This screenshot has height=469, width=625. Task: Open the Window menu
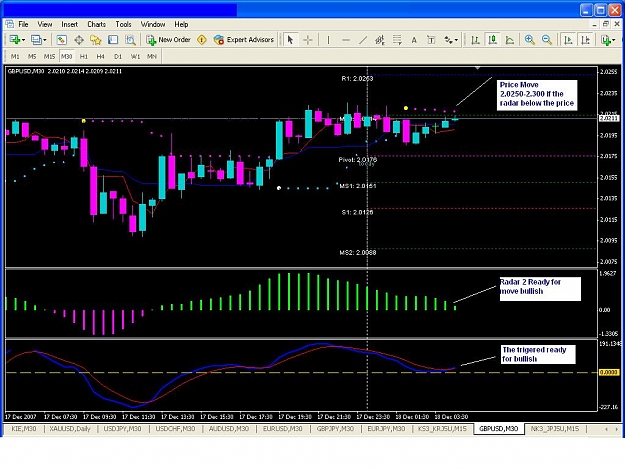point(153,24)
